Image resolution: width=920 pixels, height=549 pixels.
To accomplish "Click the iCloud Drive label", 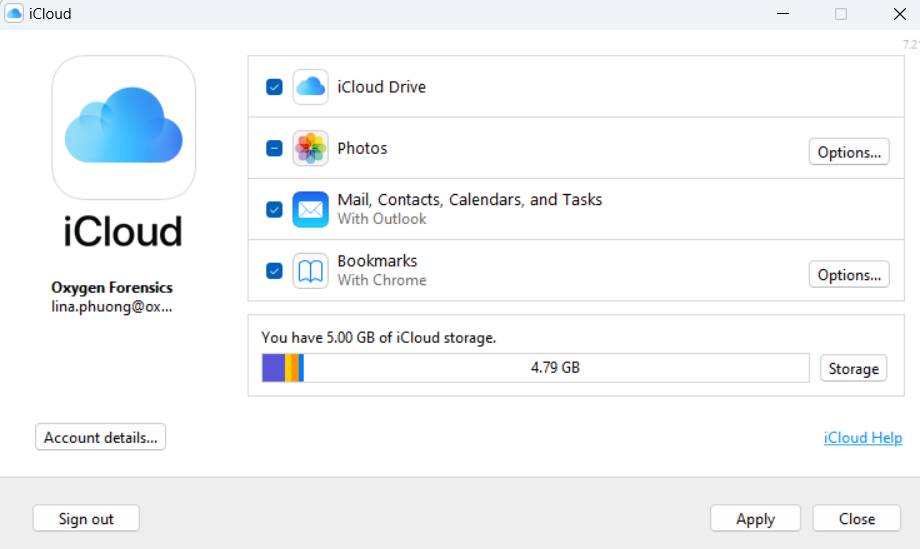I will point(381,87).
